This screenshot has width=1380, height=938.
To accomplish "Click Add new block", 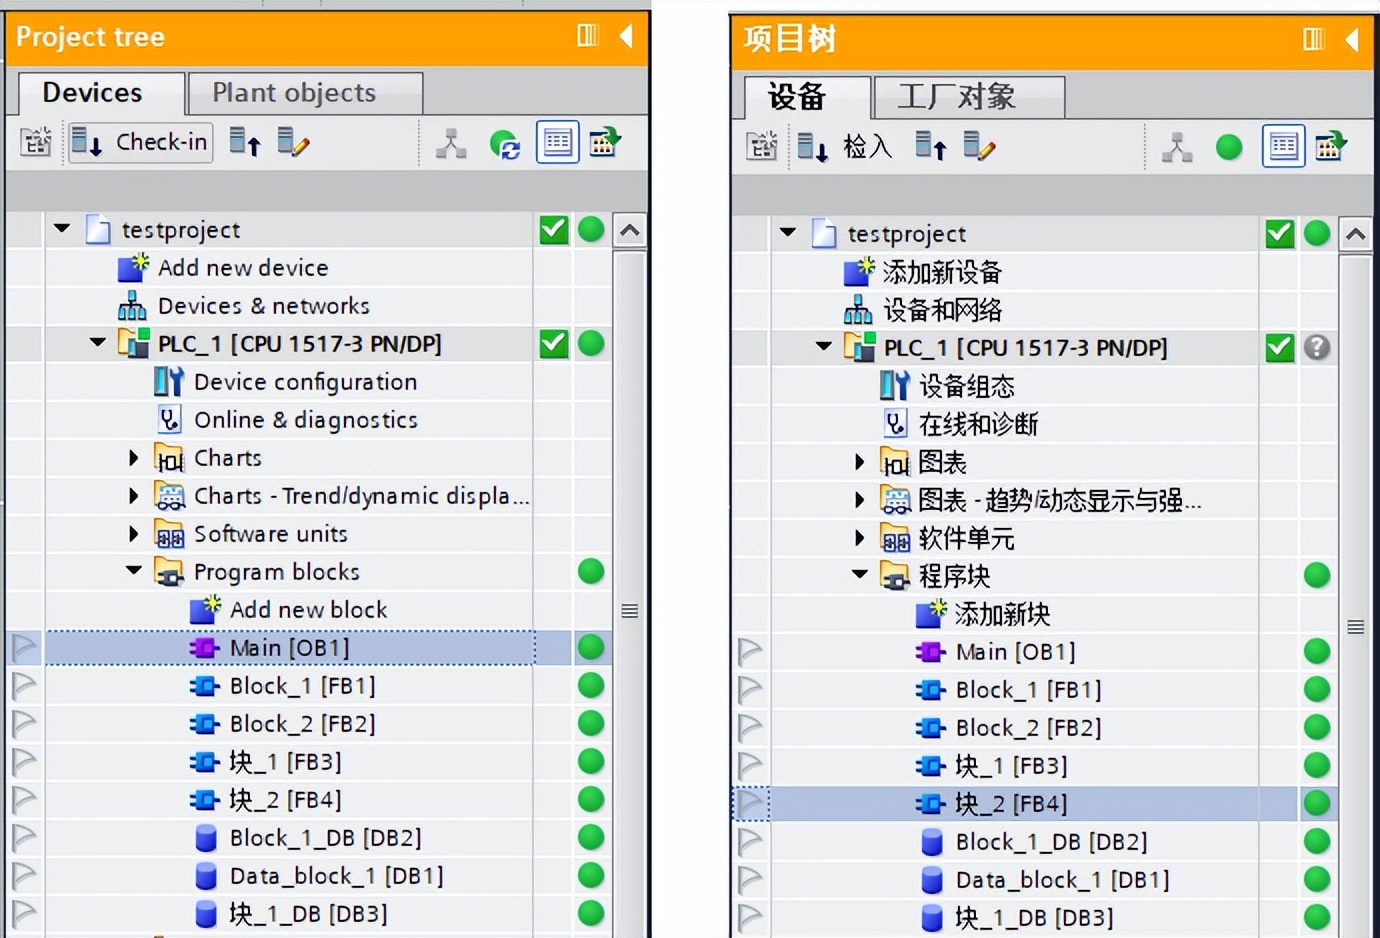I will coord(308,610).
